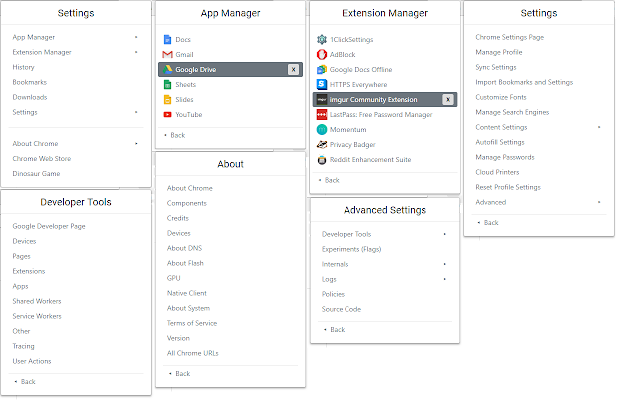Select GPU in the About panel

[173, 278]
